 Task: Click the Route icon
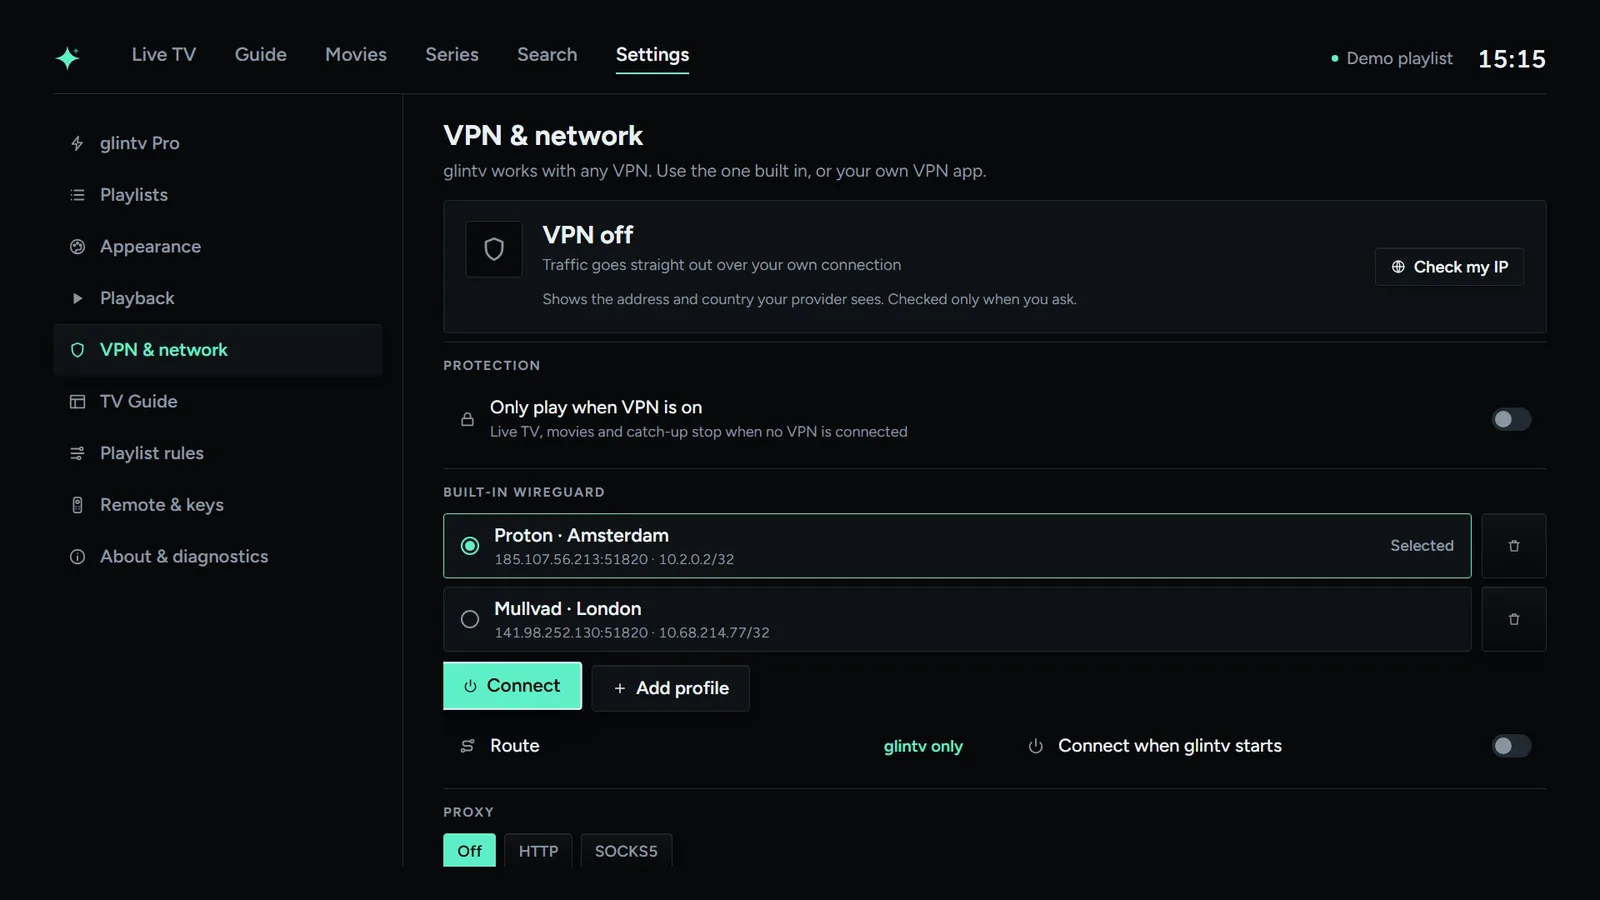[x=467, y=746]
